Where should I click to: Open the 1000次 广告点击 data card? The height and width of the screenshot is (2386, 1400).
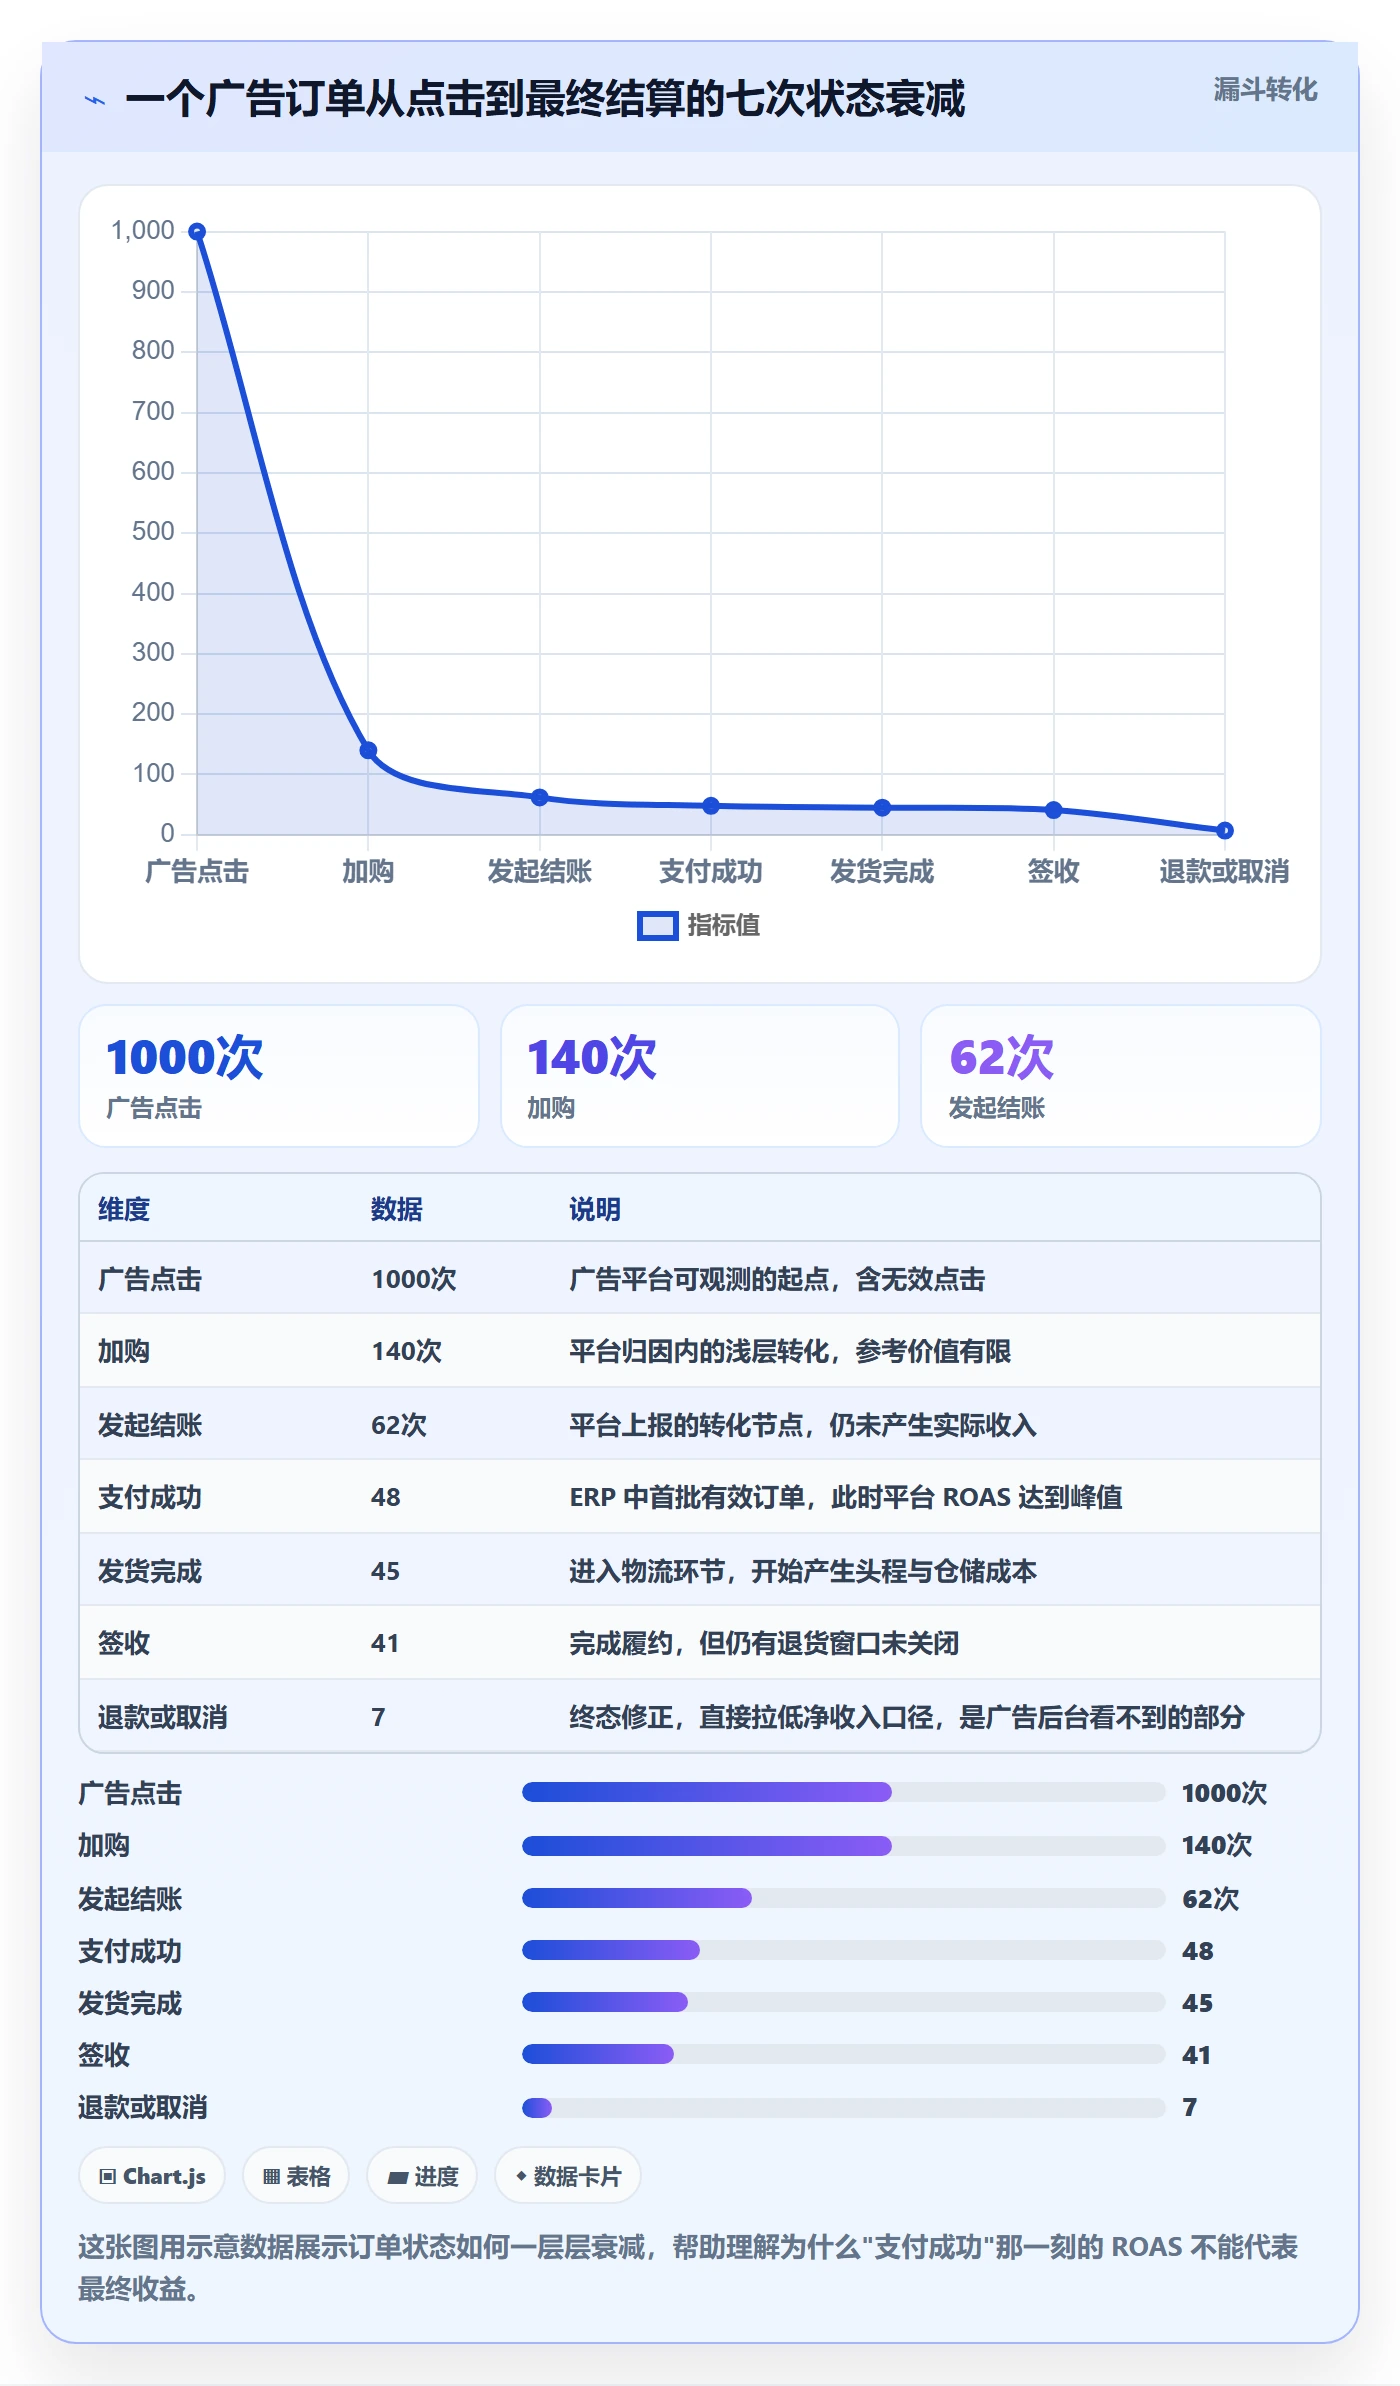click(x=279, y=1076)
